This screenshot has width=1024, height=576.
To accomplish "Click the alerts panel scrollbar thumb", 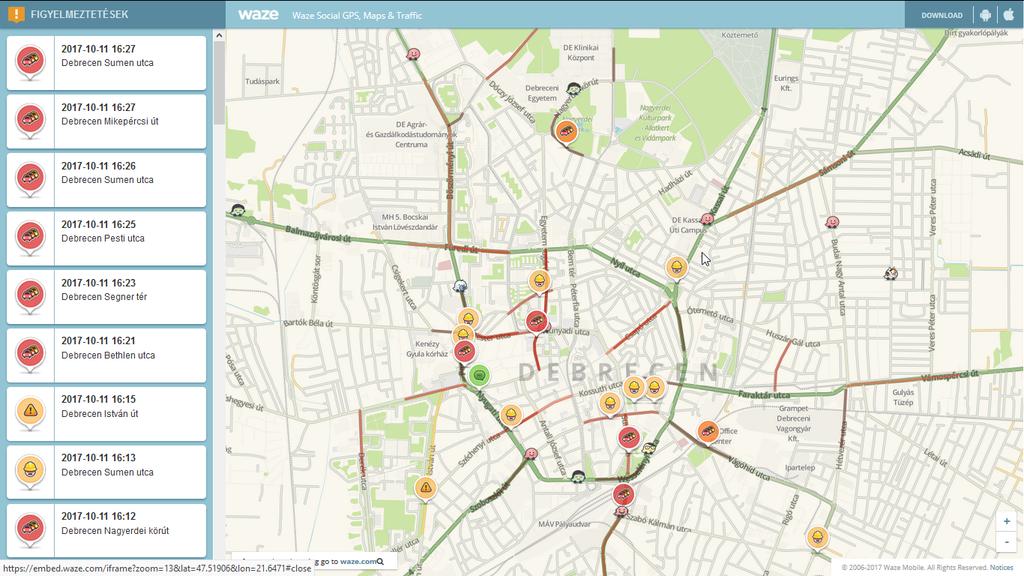I will point(219,83).
